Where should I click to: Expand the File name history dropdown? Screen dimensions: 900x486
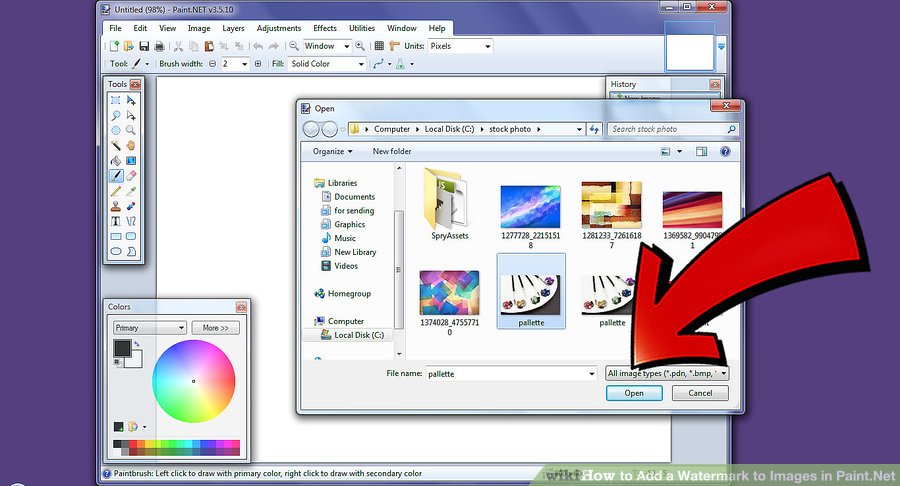[592, 374]
